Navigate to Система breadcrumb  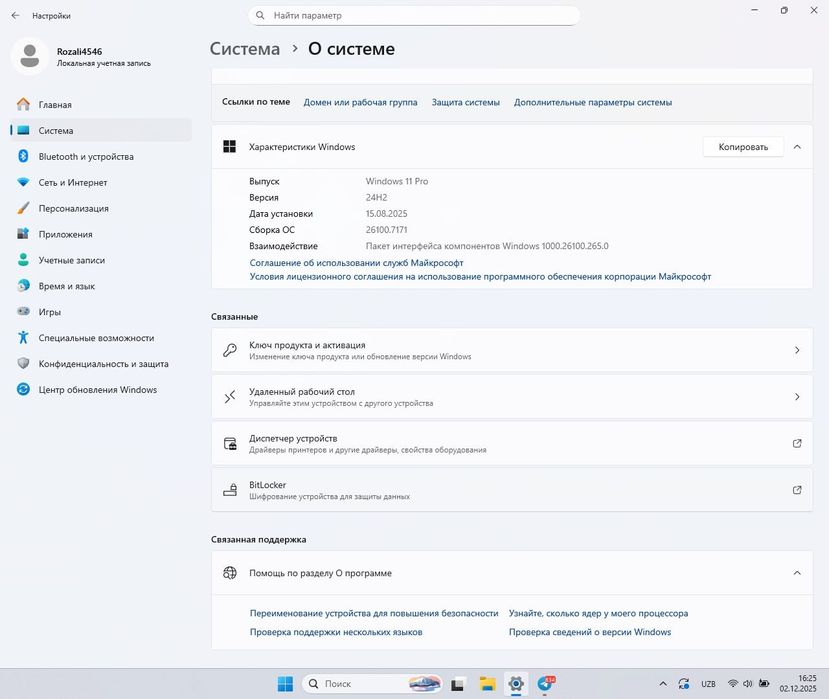[245, 49]
